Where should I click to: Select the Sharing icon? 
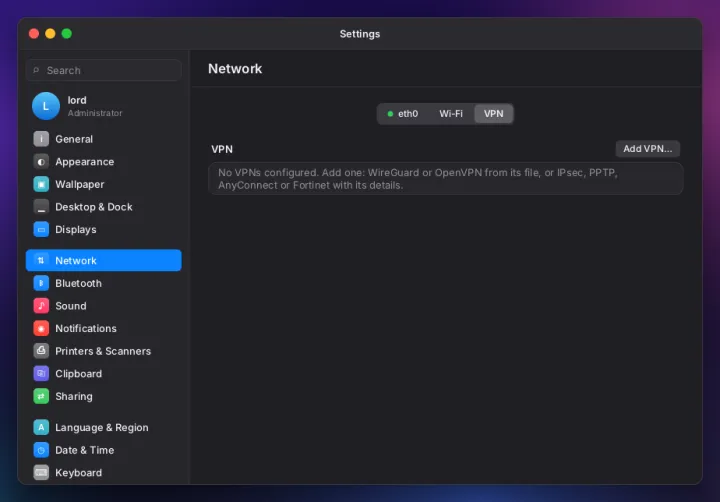pos(41,396)
